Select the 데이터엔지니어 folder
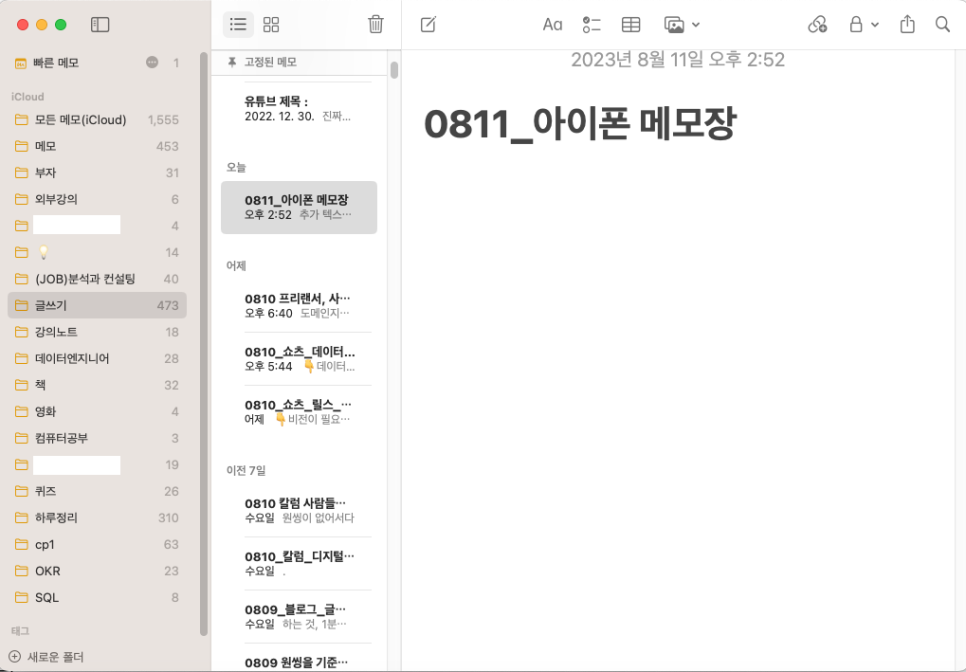Viewport: 966px width, 672px height. 97,358
